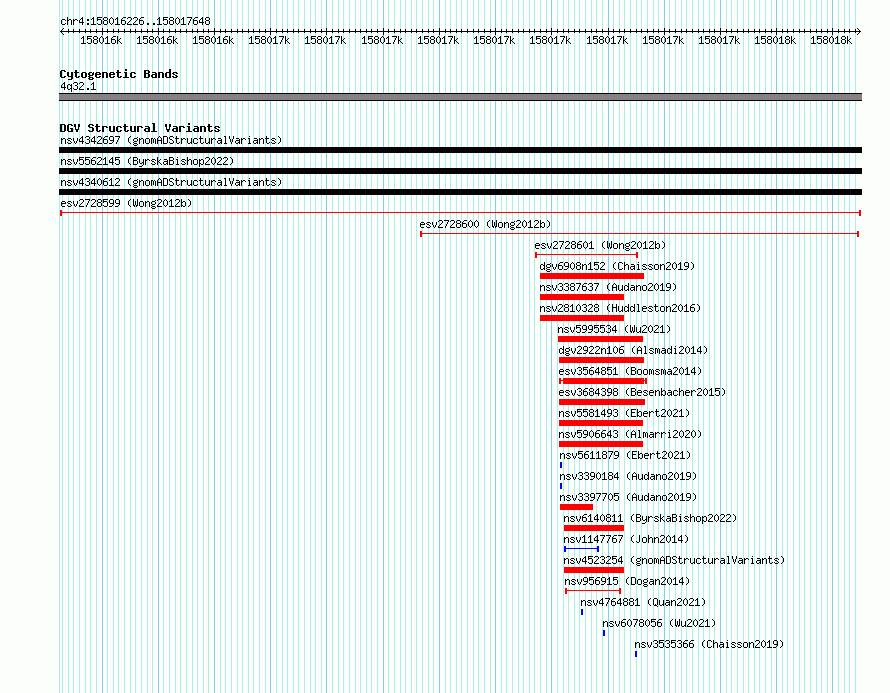Click the red bar under nsv4523254
This screenshot has width=890, height=693.
(x=594, y=570)
